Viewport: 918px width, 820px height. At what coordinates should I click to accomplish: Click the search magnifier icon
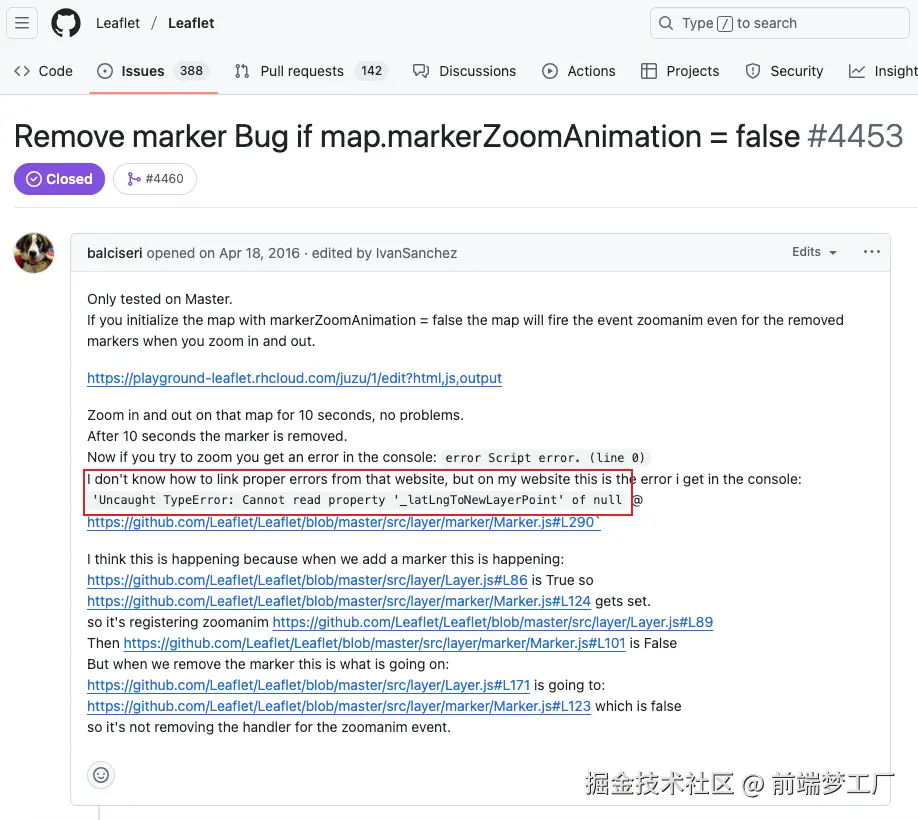(666, 23)
